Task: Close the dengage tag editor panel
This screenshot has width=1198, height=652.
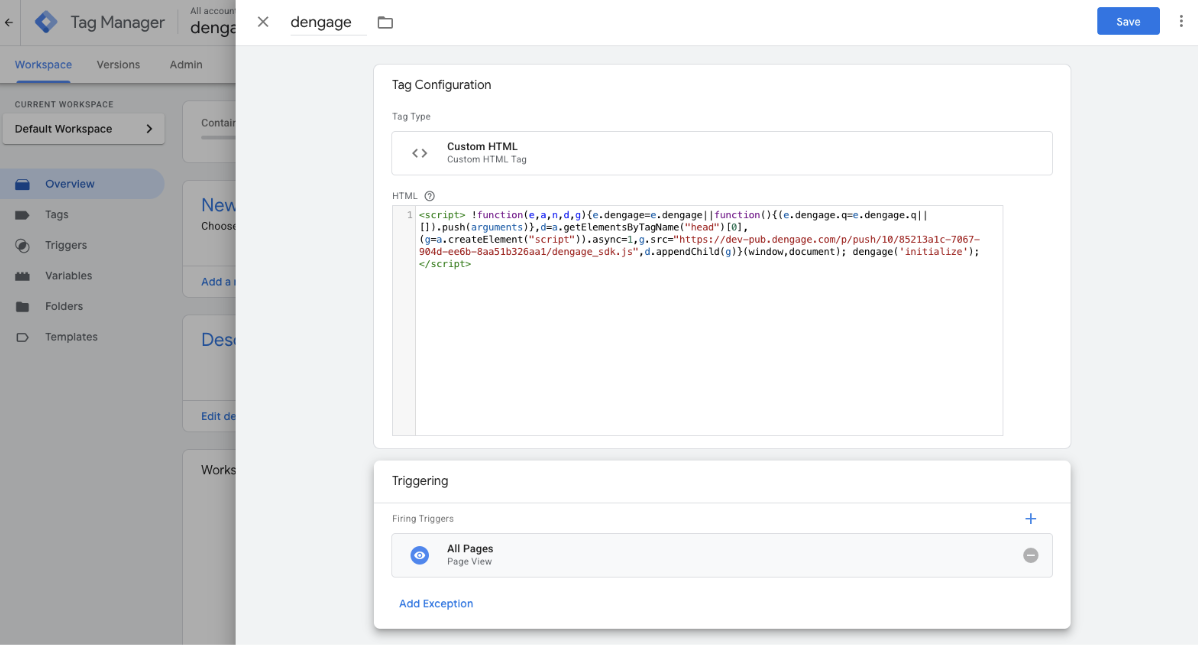Action: click(263, 22)
